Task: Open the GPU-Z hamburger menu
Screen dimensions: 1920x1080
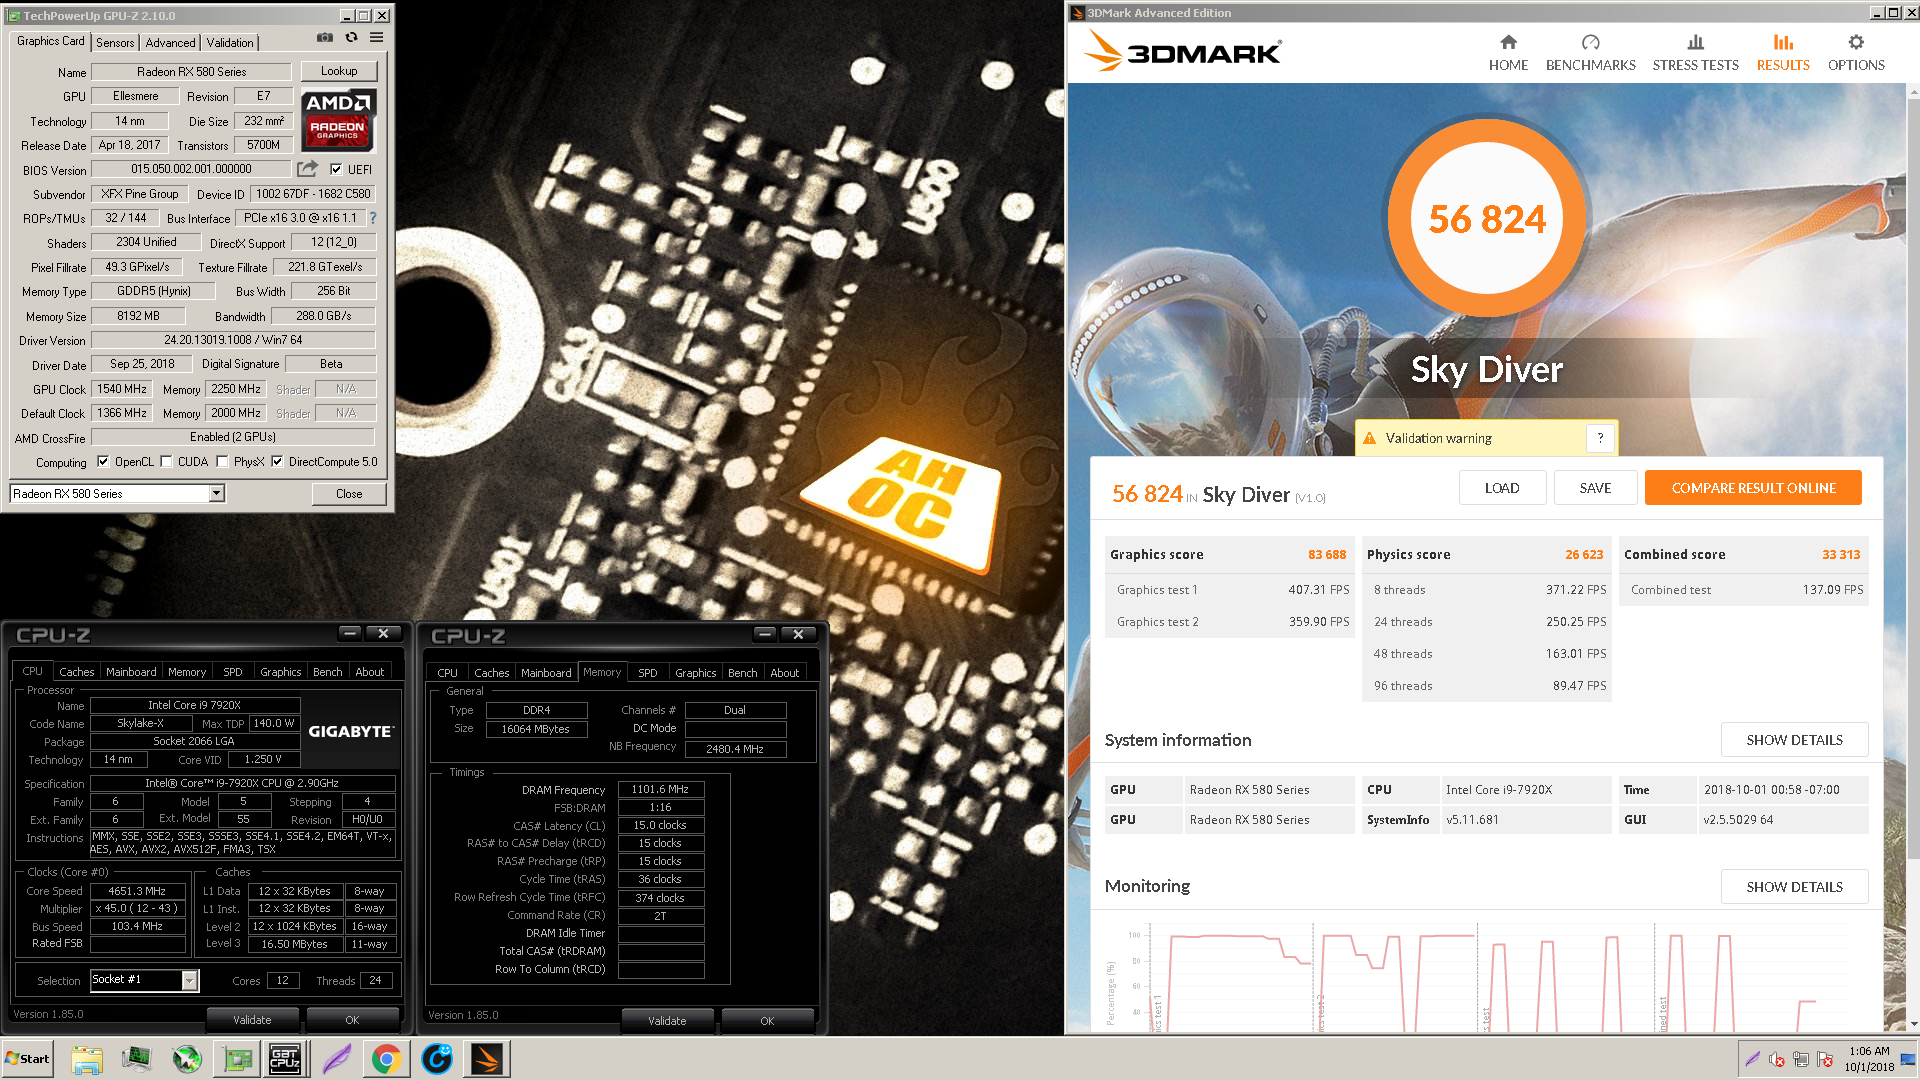Action: [377, 38]
